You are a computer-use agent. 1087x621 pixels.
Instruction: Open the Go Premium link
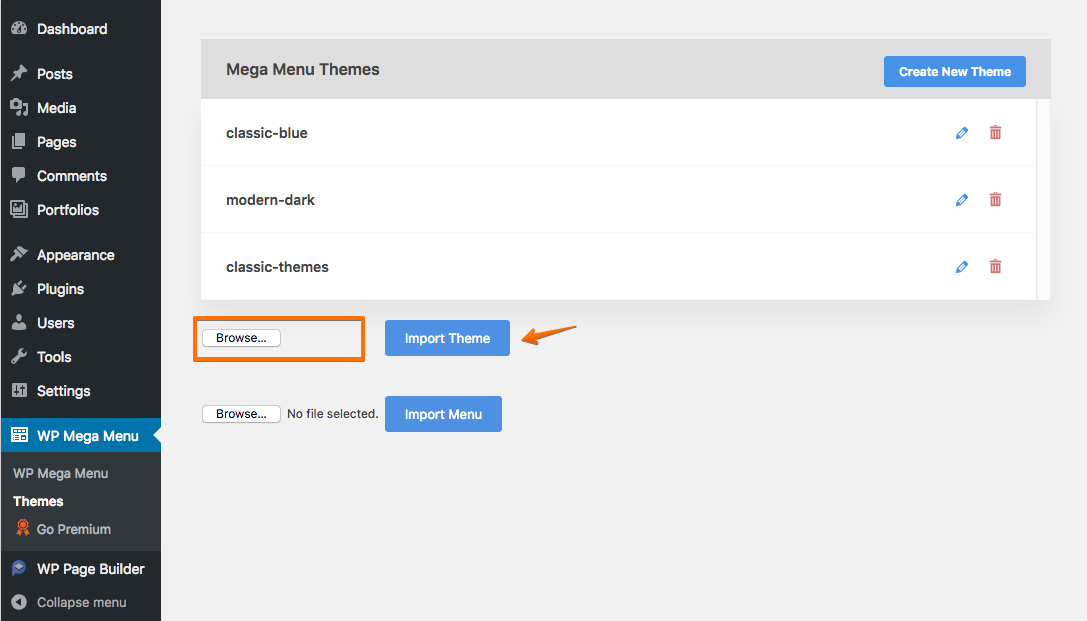(x=73, y=529)
